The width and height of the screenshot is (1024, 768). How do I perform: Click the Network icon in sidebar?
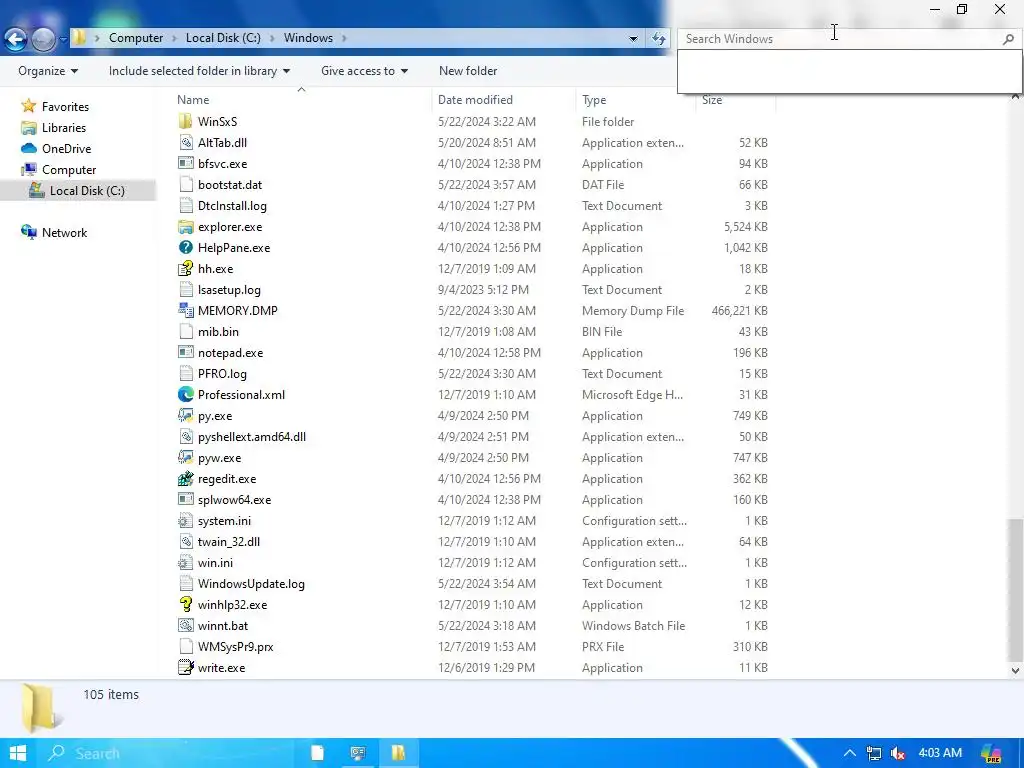(29, 232)
